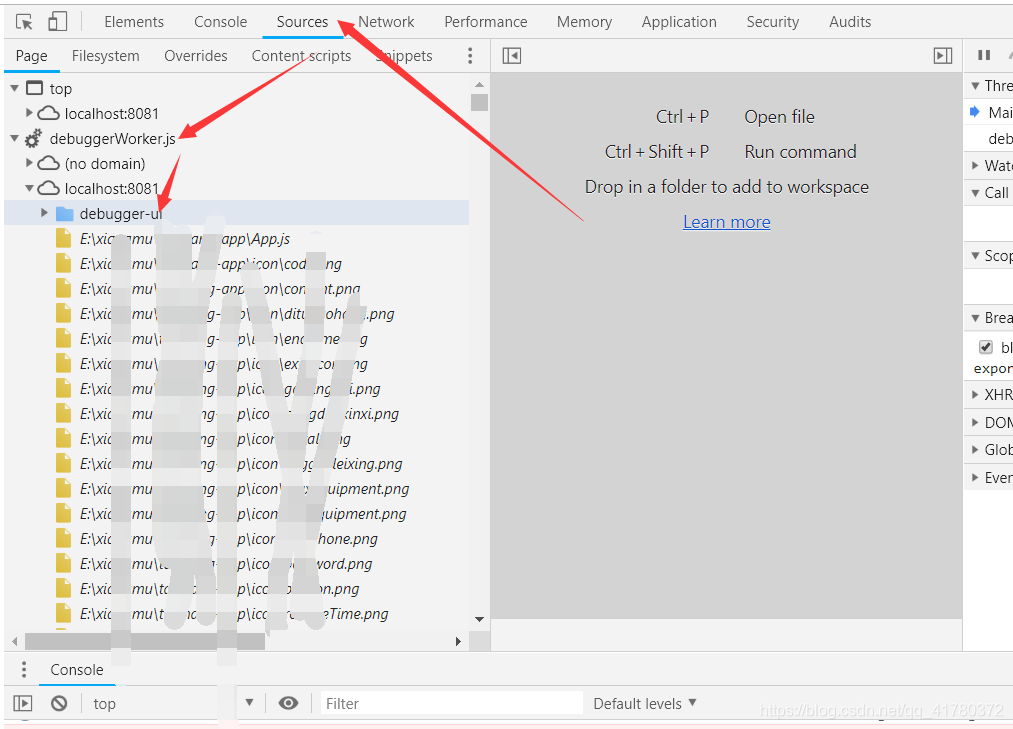
Task: Select the debuggerWorker.js gear icon
Action: point(33,138)
